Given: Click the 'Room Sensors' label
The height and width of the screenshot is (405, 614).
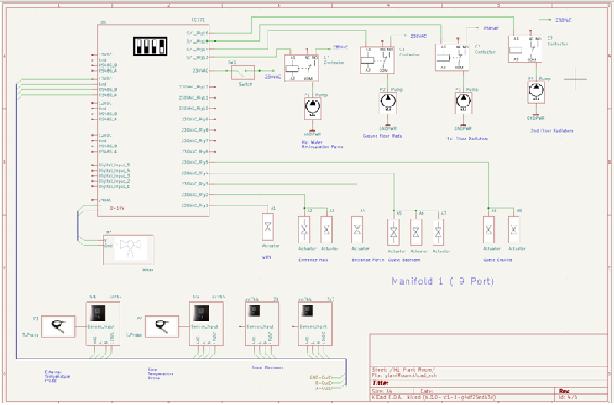Looking at the screenshot, I should (267, 368).
